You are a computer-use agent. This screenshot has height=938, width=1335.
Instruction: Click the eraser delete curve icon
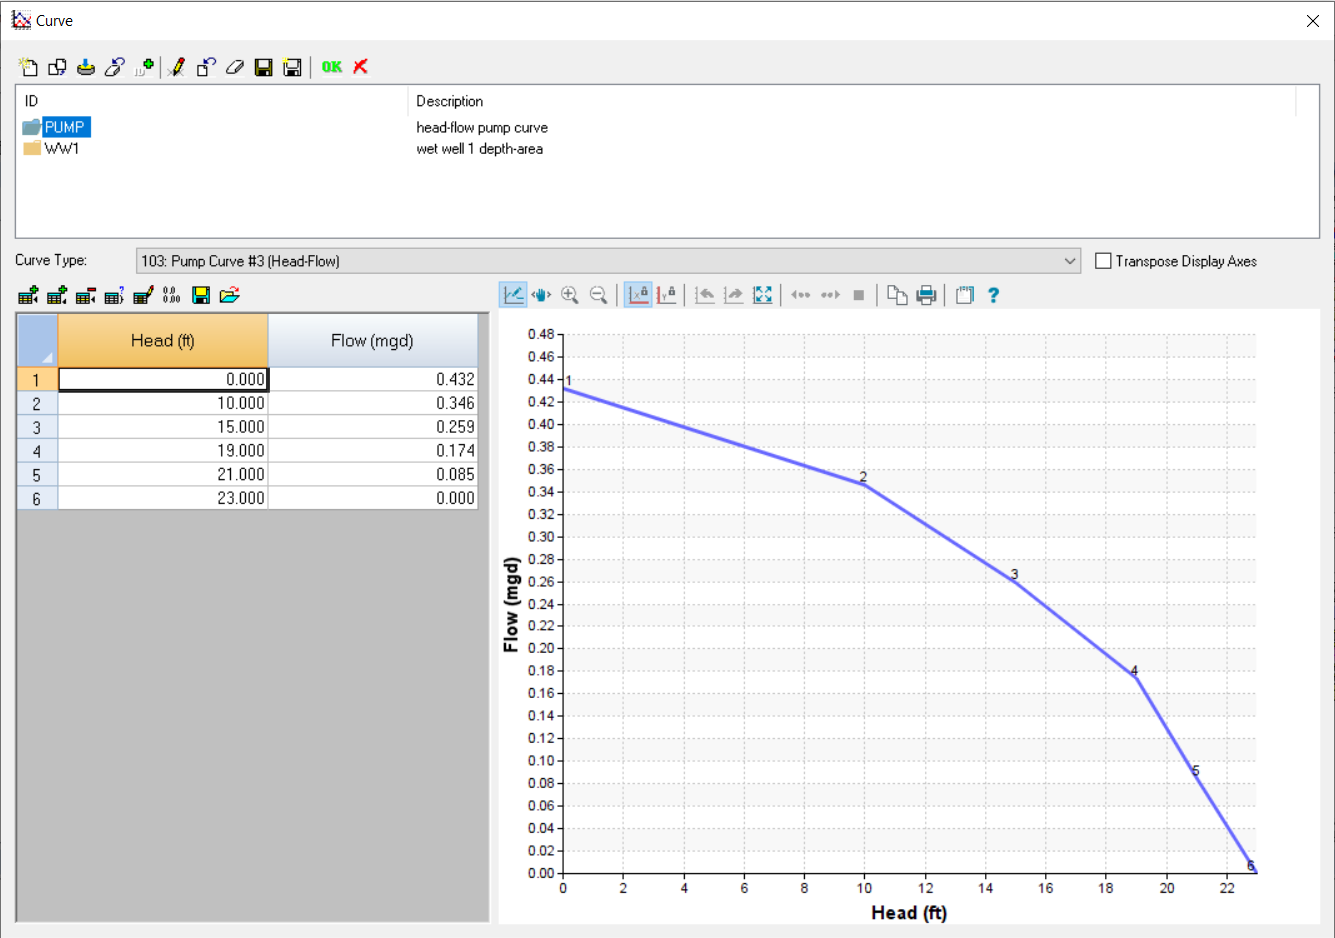[x=235, y=67]
